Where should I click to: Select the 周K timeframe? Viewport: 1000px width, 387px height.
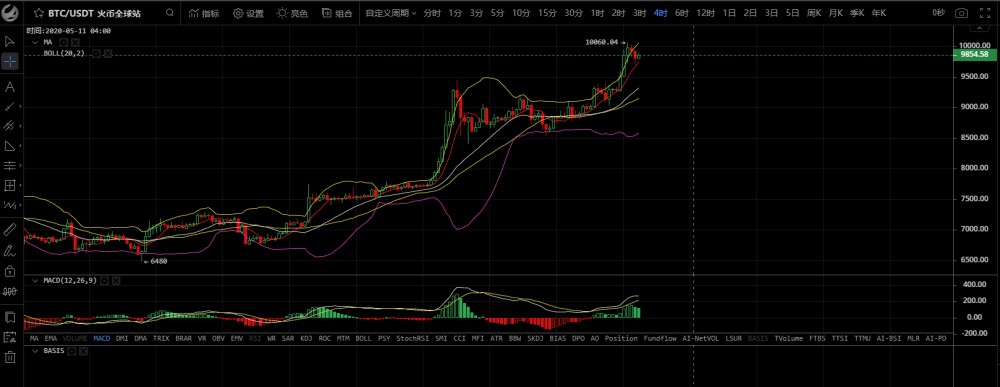point(814,13)
